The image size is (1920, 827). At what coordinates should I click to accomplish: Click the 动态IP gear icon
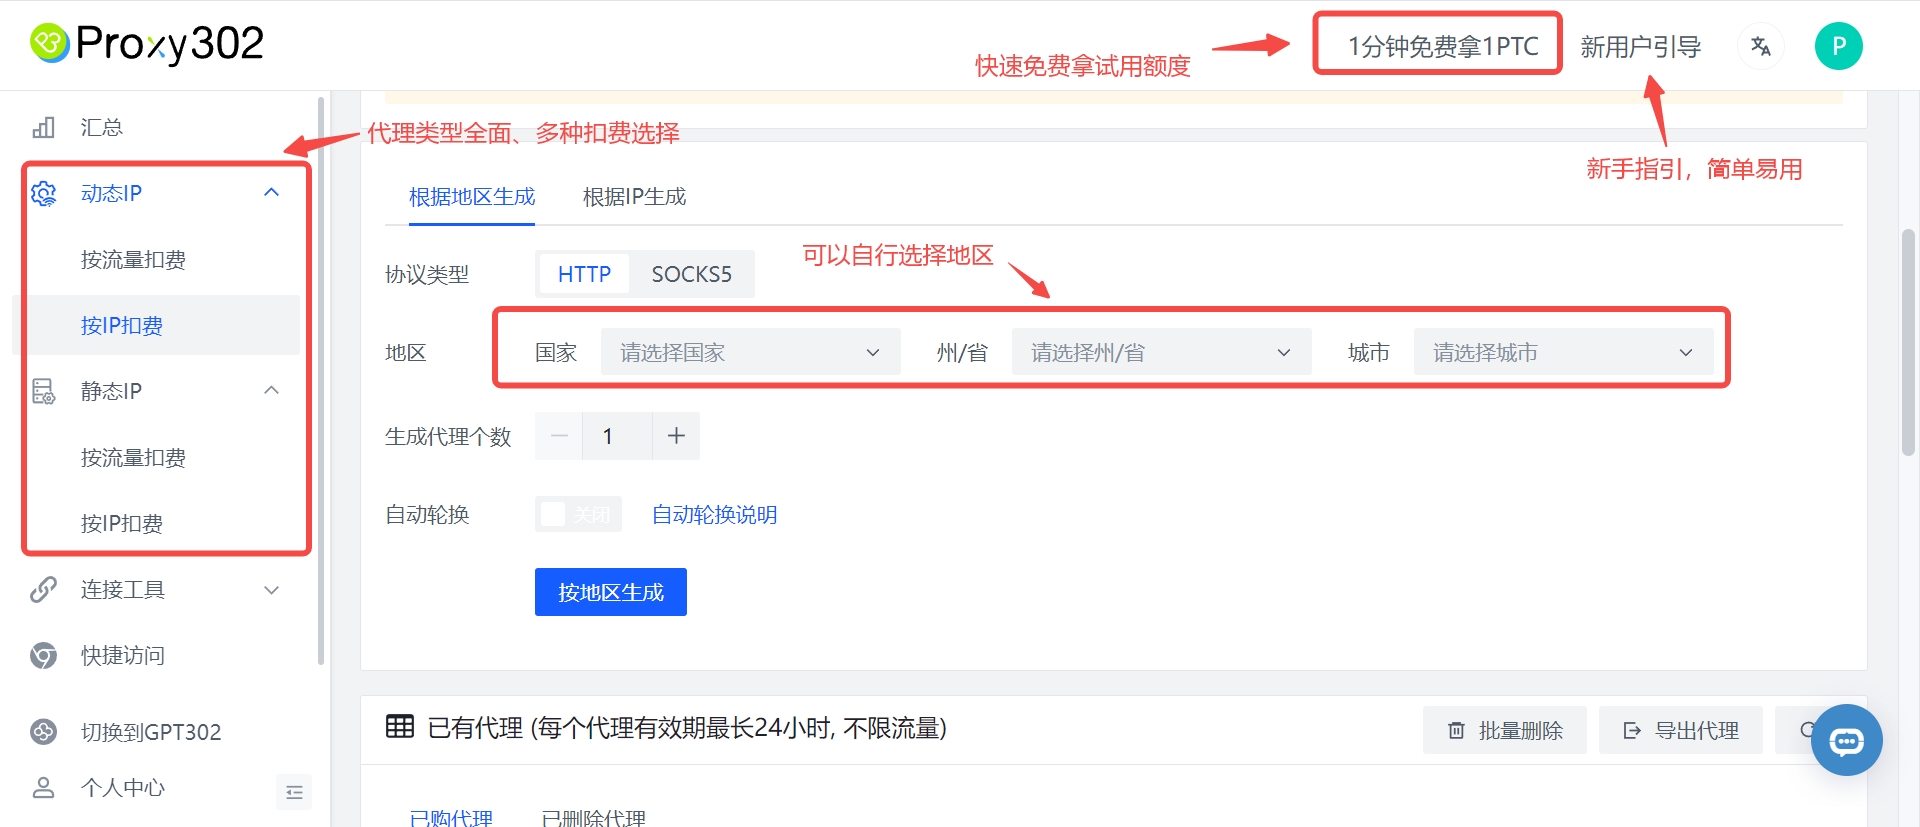click(x=43, y=193)
